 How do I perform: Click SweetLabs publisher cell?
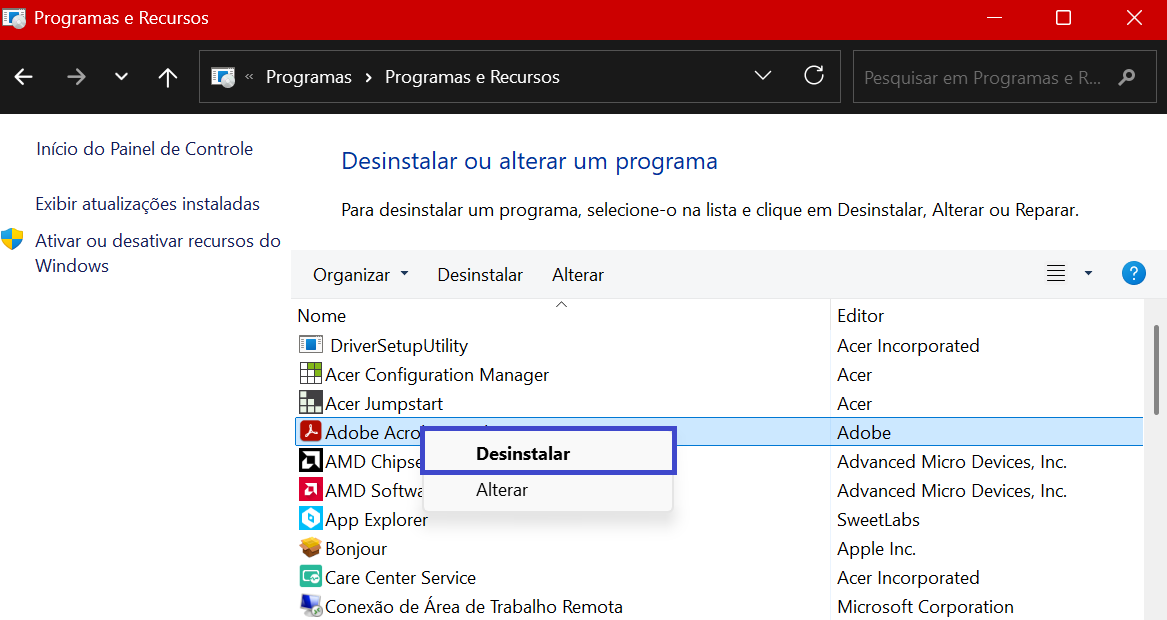[878, 520]
